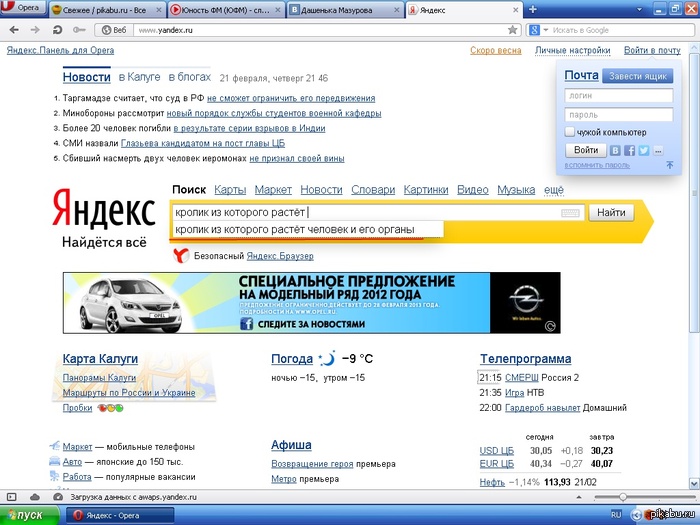
Task: Open Opera Turbo gauge icon in status bar
Action: tap(58, 497)
